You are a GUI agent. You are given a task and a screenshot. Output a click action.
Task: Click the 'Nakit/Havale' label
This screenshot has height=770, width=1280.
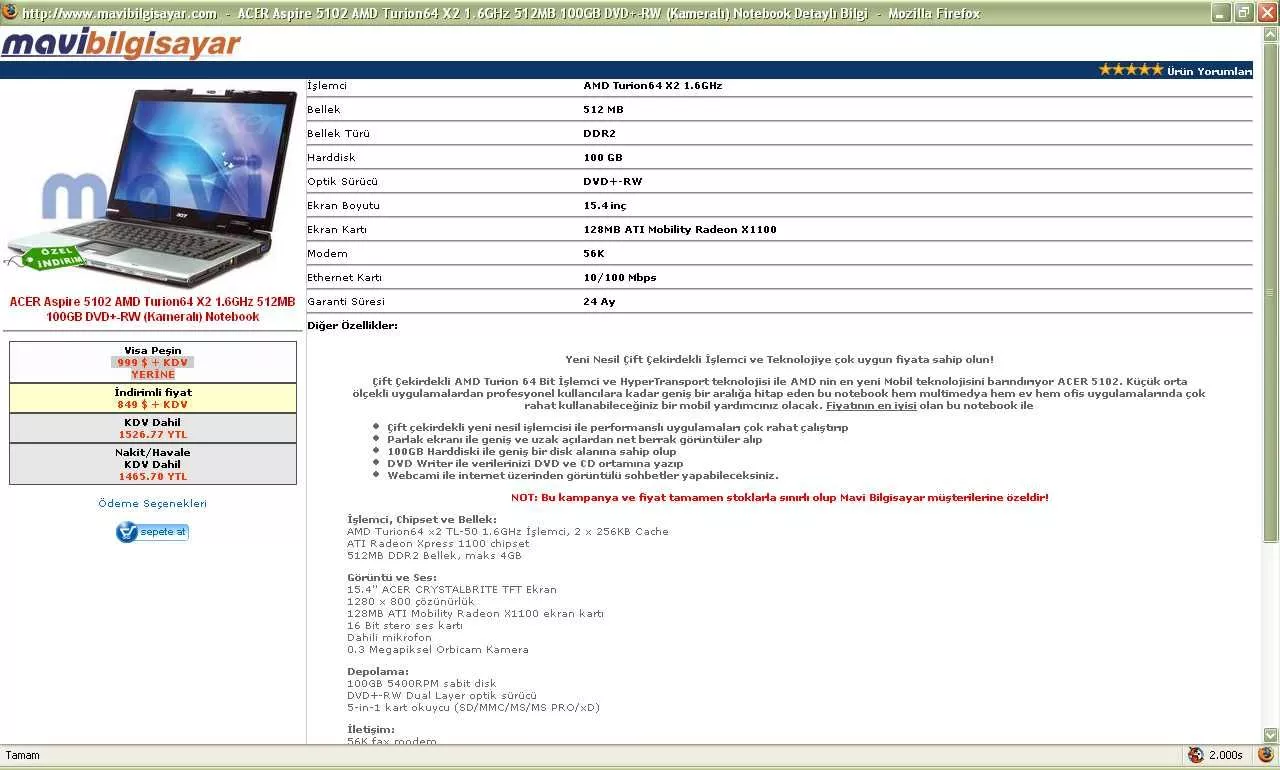pyautogui.click(x=153, y=452)
